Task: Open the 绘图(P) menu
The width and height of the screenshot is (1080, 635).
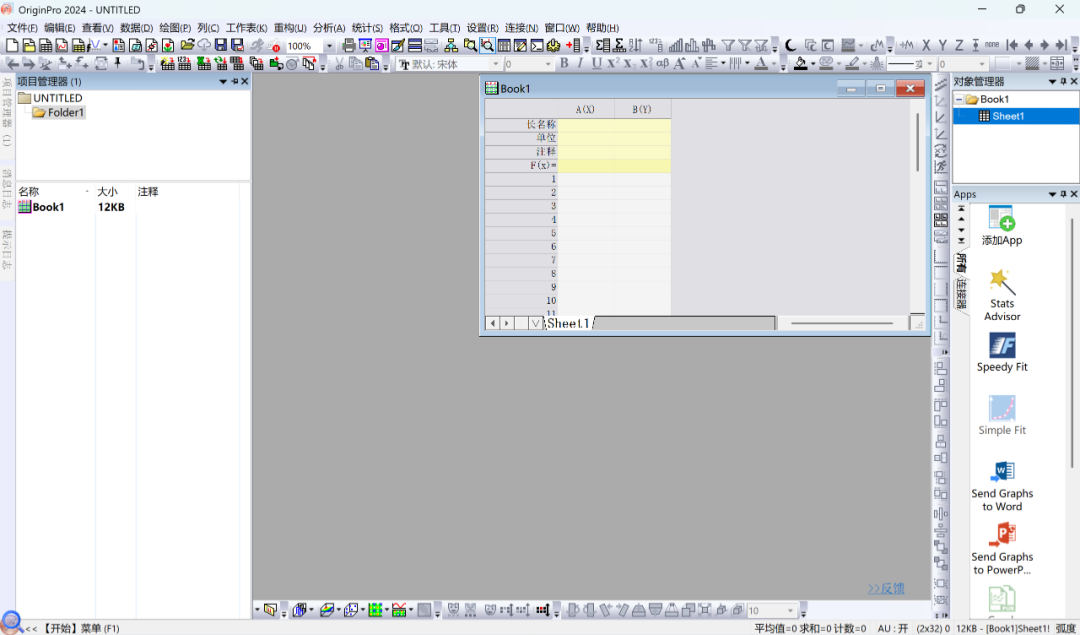Action: click(x=175, y=28)
